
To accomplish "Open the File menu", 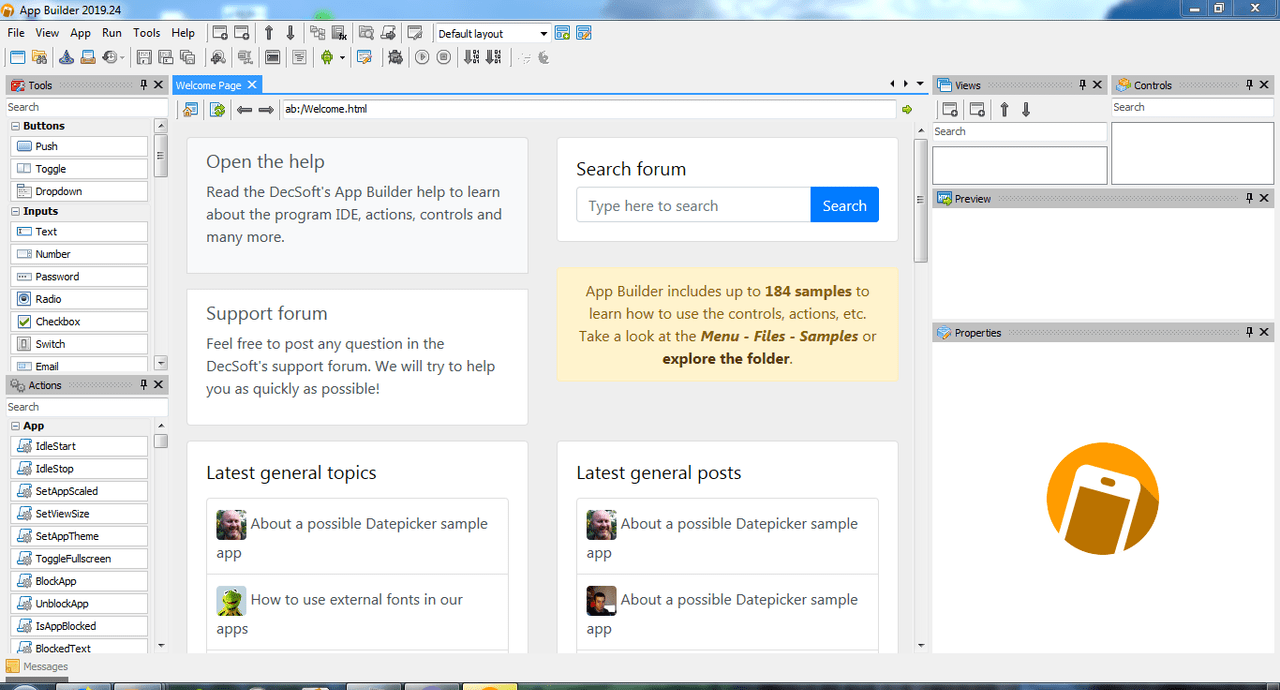I will tap(16, 33).
